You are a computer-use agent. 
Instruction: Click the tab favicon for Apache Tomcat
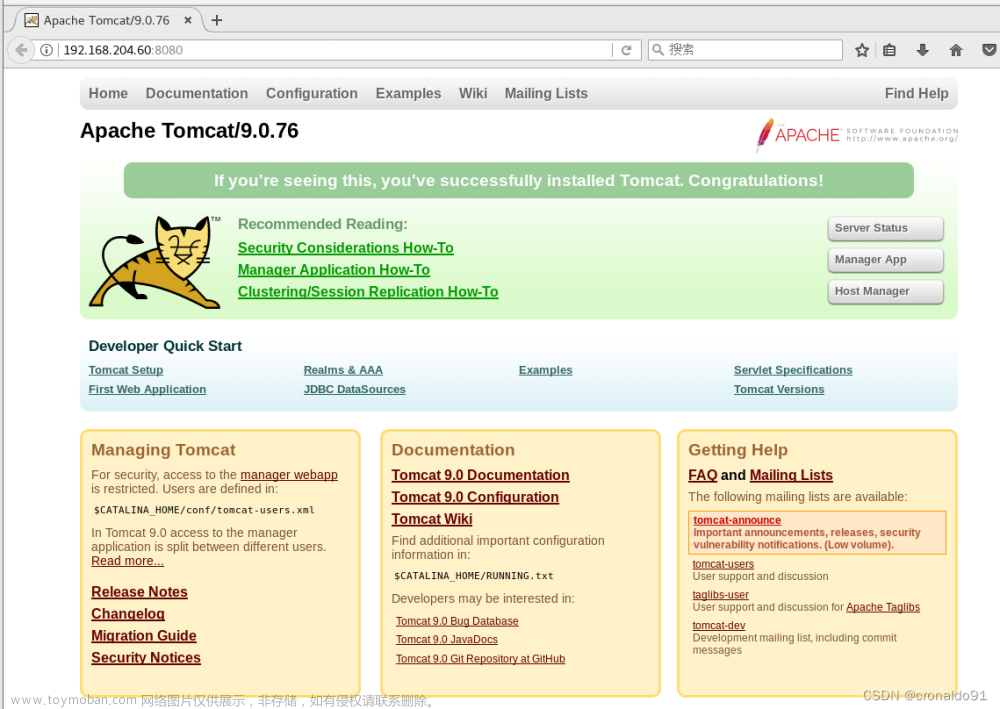(31, 20)
